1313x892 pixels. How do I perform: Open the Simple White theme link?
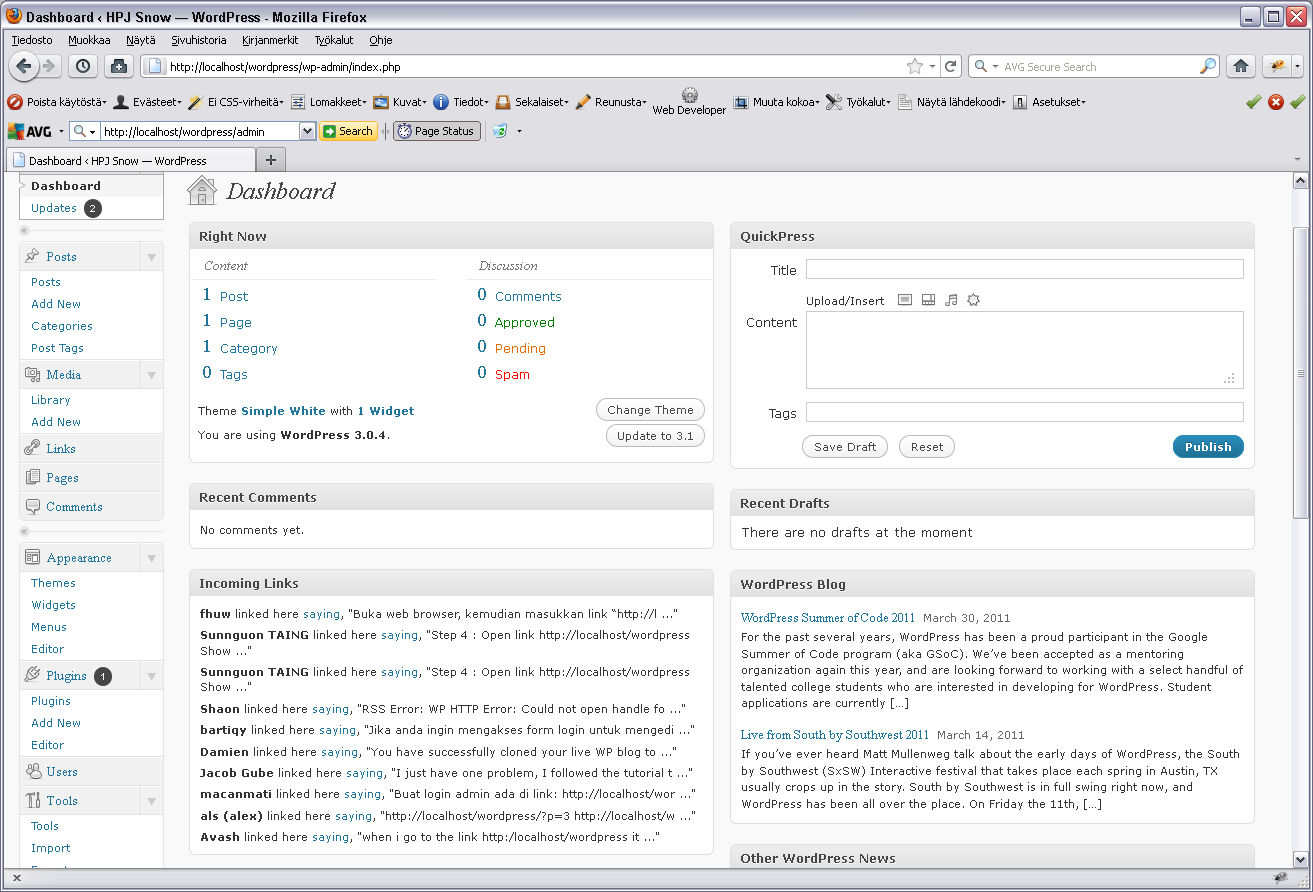pyautogui.click(x=283, y=411)
